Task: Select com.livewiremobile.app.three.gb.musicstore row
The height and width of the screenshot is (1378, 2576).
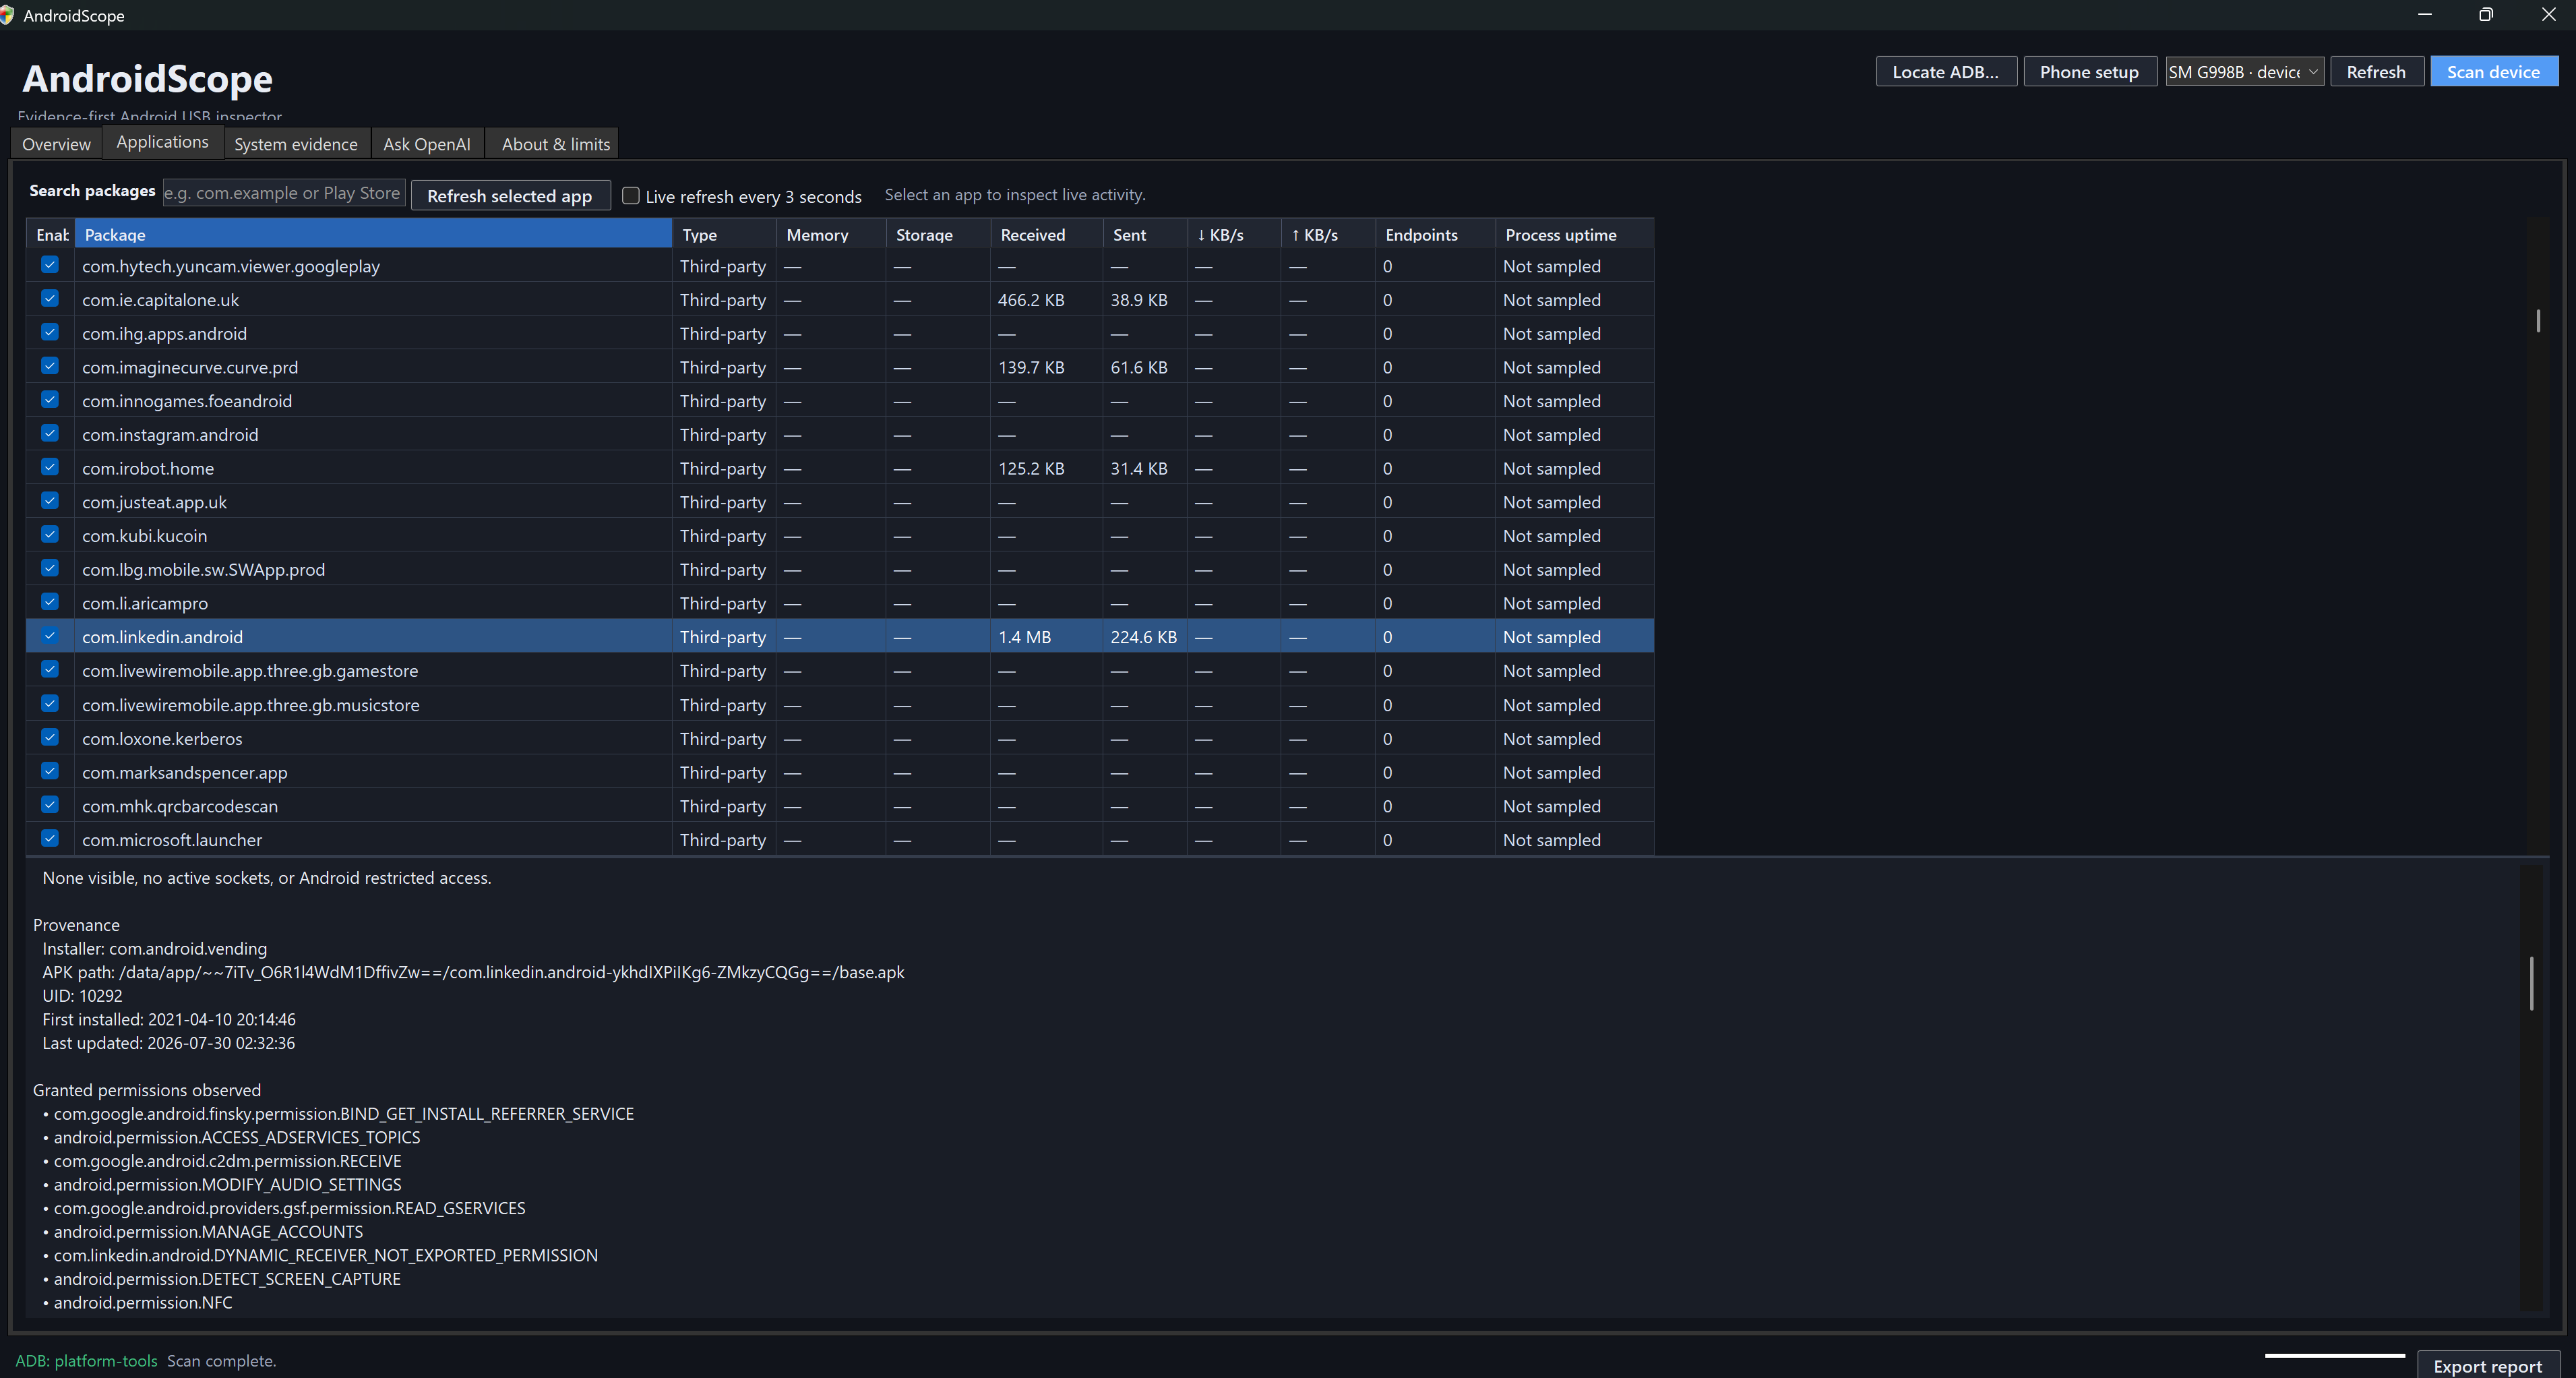Action: pos(840,705)
